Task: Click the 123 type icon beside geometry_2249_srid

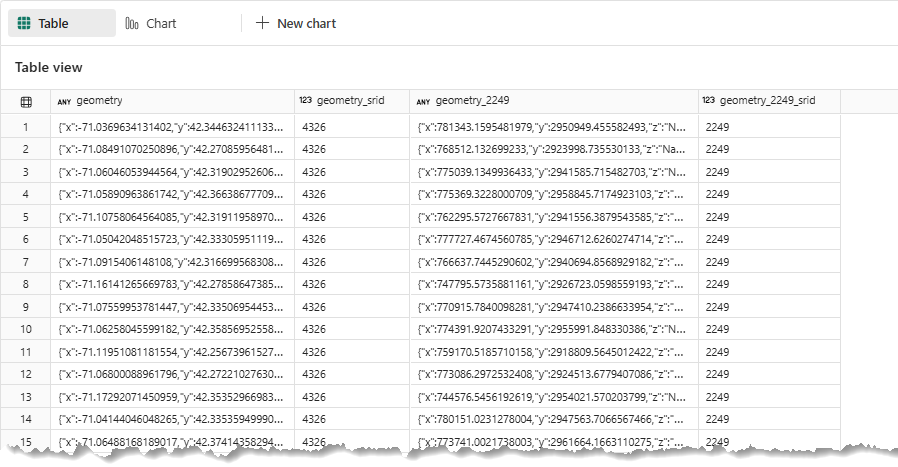Action: coord(709,101)
